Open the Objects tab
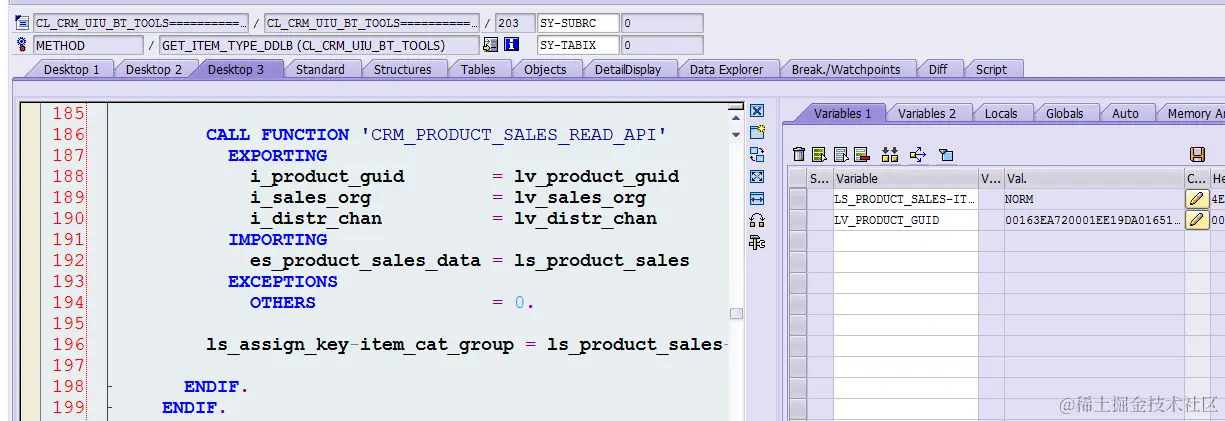 click(x=545, y=69)
